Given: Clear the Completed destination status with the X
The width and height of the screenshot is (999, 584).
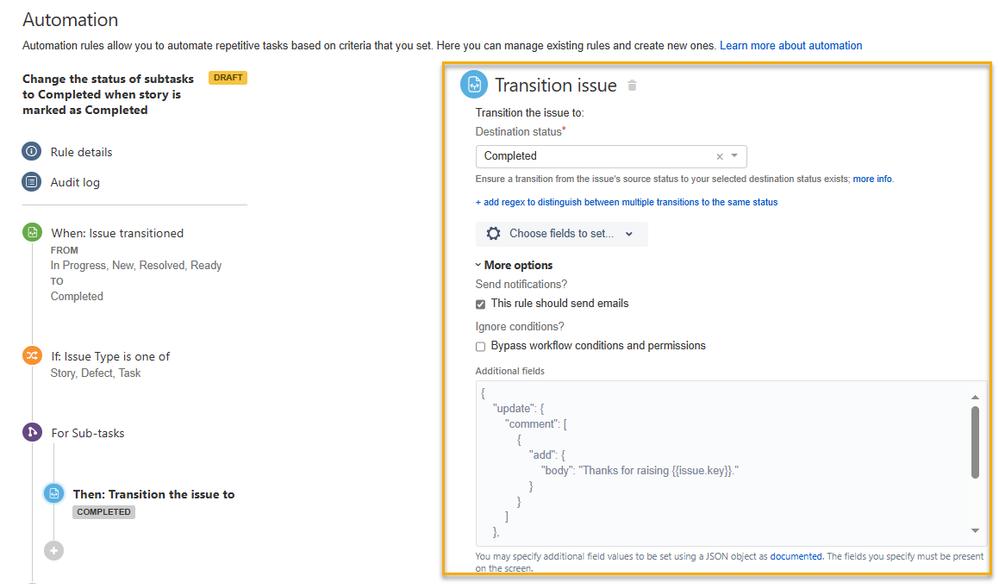Looking at the screenshot, I should tap(719, 157).
